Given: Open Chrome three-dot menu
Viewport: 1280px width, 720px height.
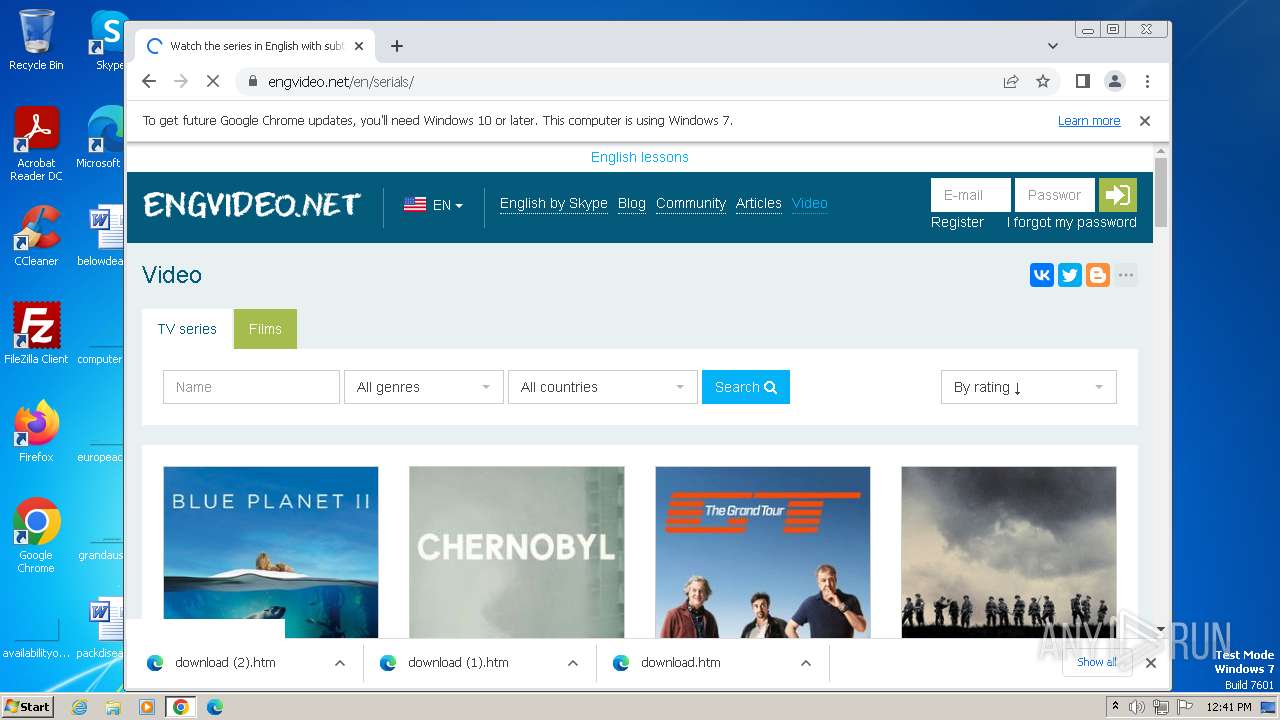Looking at the screenshot, I should (x=1147, y=82).
